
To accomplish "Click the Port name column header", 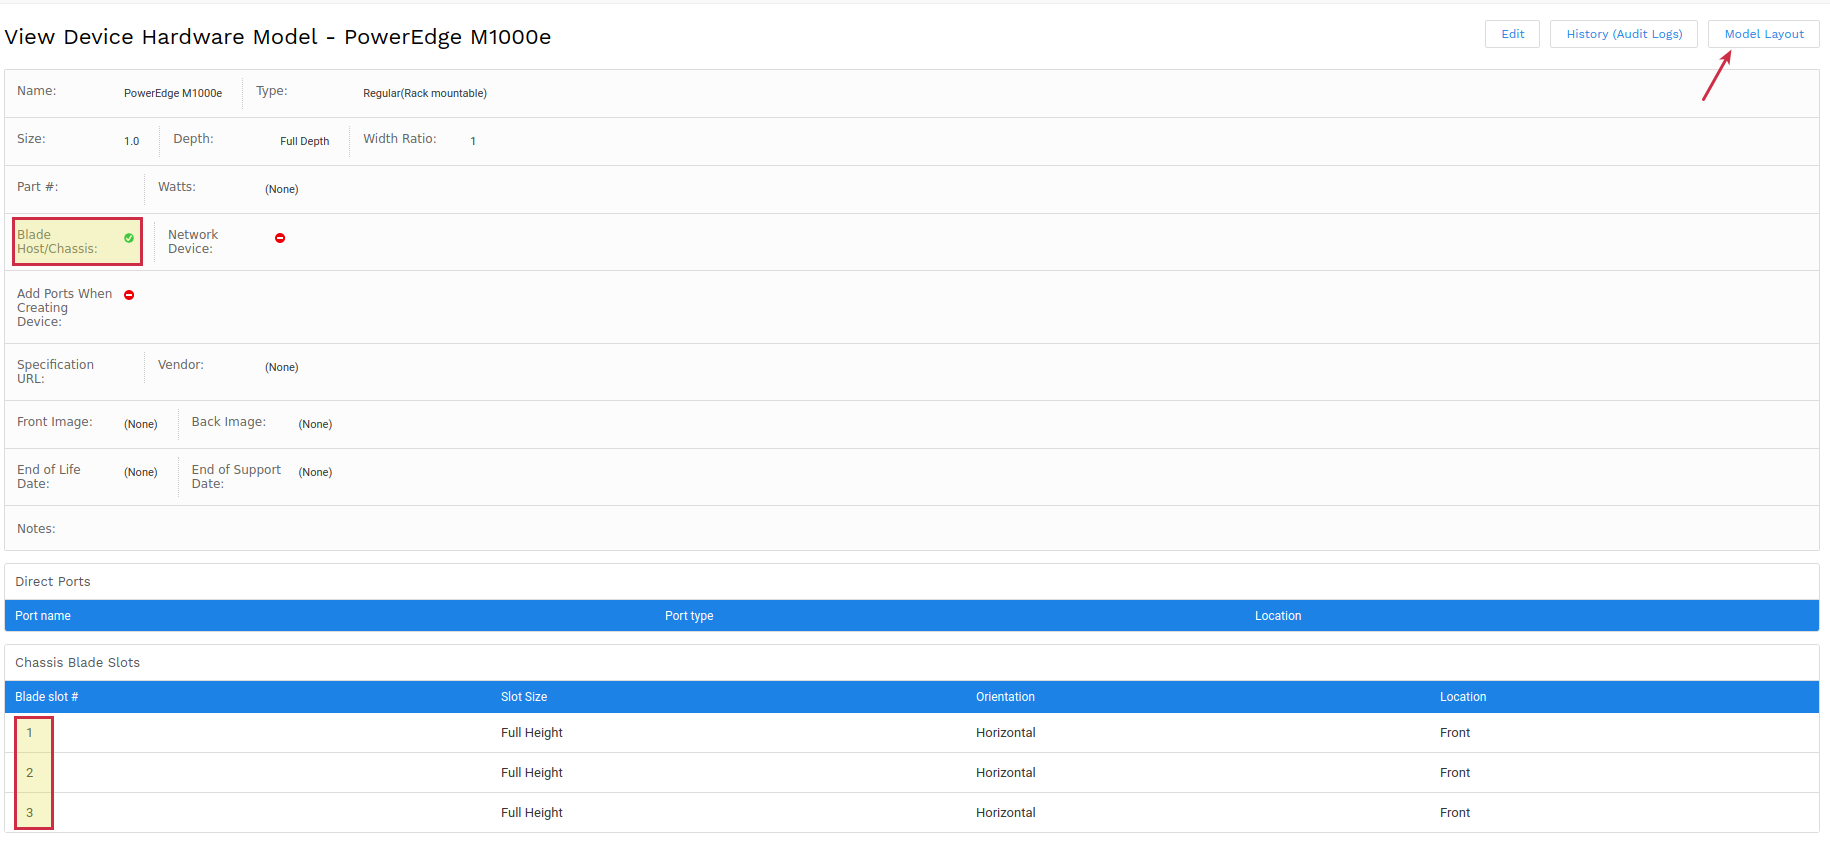I will (43, 616).
